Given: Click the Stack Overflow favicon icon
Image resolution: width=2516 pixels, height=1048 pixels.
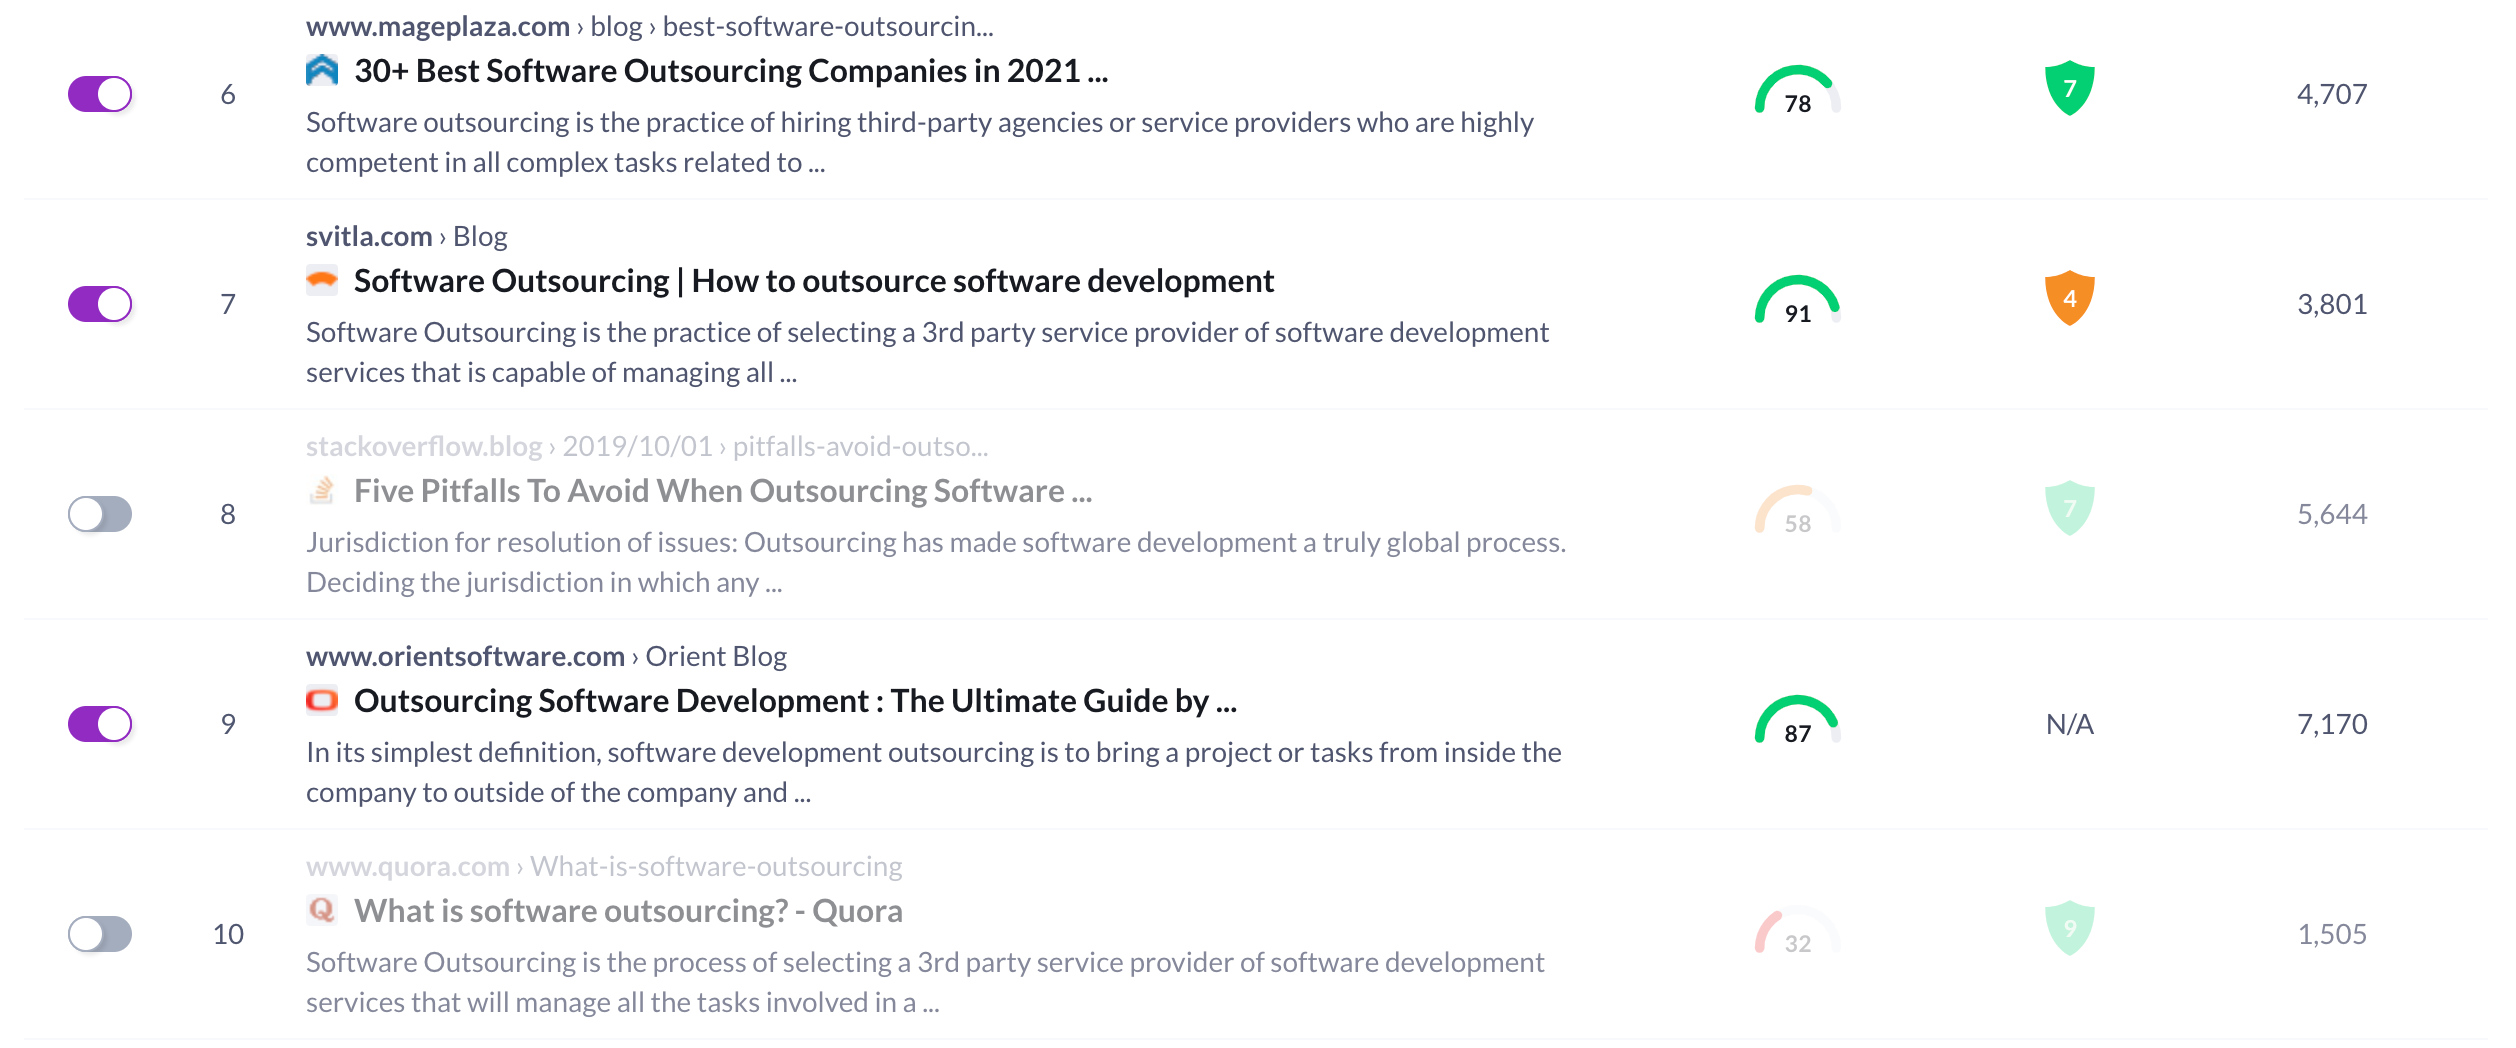Looking at the screenshot, I should click(322, 491).
